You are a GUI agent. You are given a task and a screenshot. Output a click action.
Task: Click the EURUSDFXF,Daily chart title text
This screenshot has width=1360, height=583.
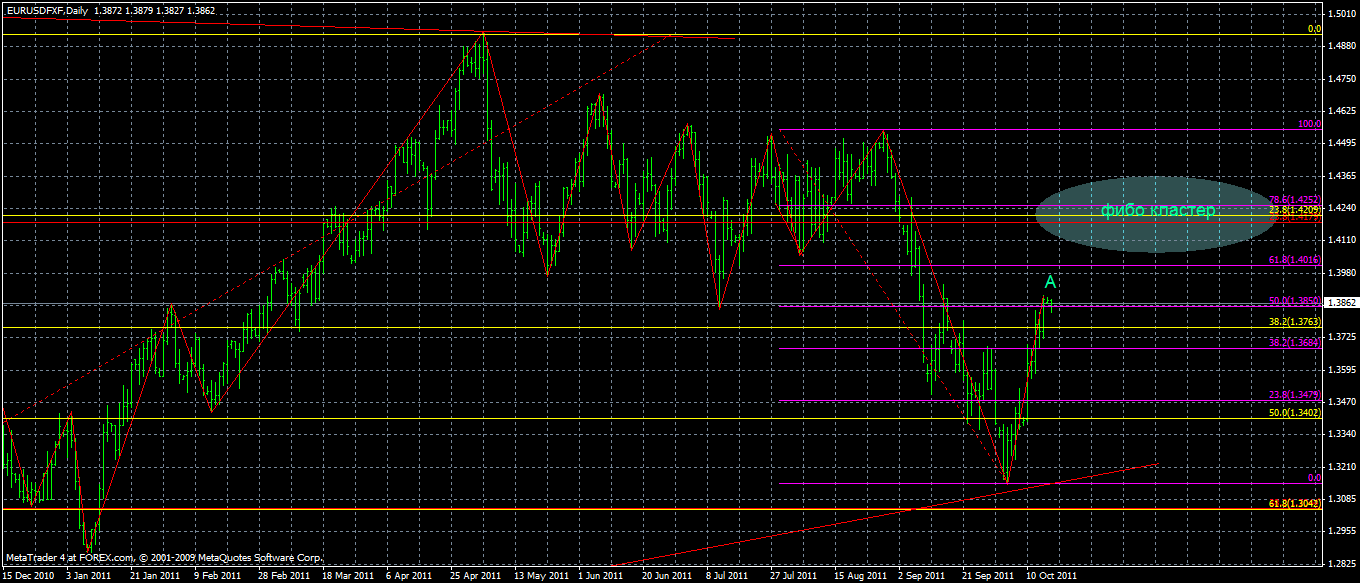(45, 10)
